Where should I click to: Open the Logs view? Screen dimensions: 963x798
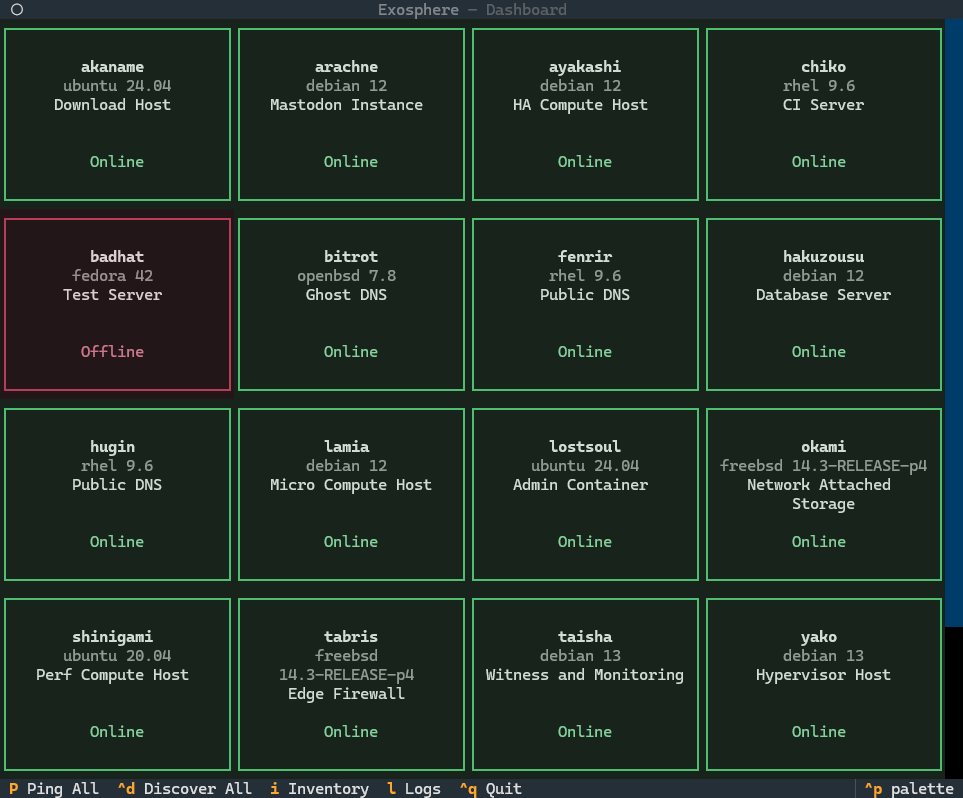pos(412,788)
